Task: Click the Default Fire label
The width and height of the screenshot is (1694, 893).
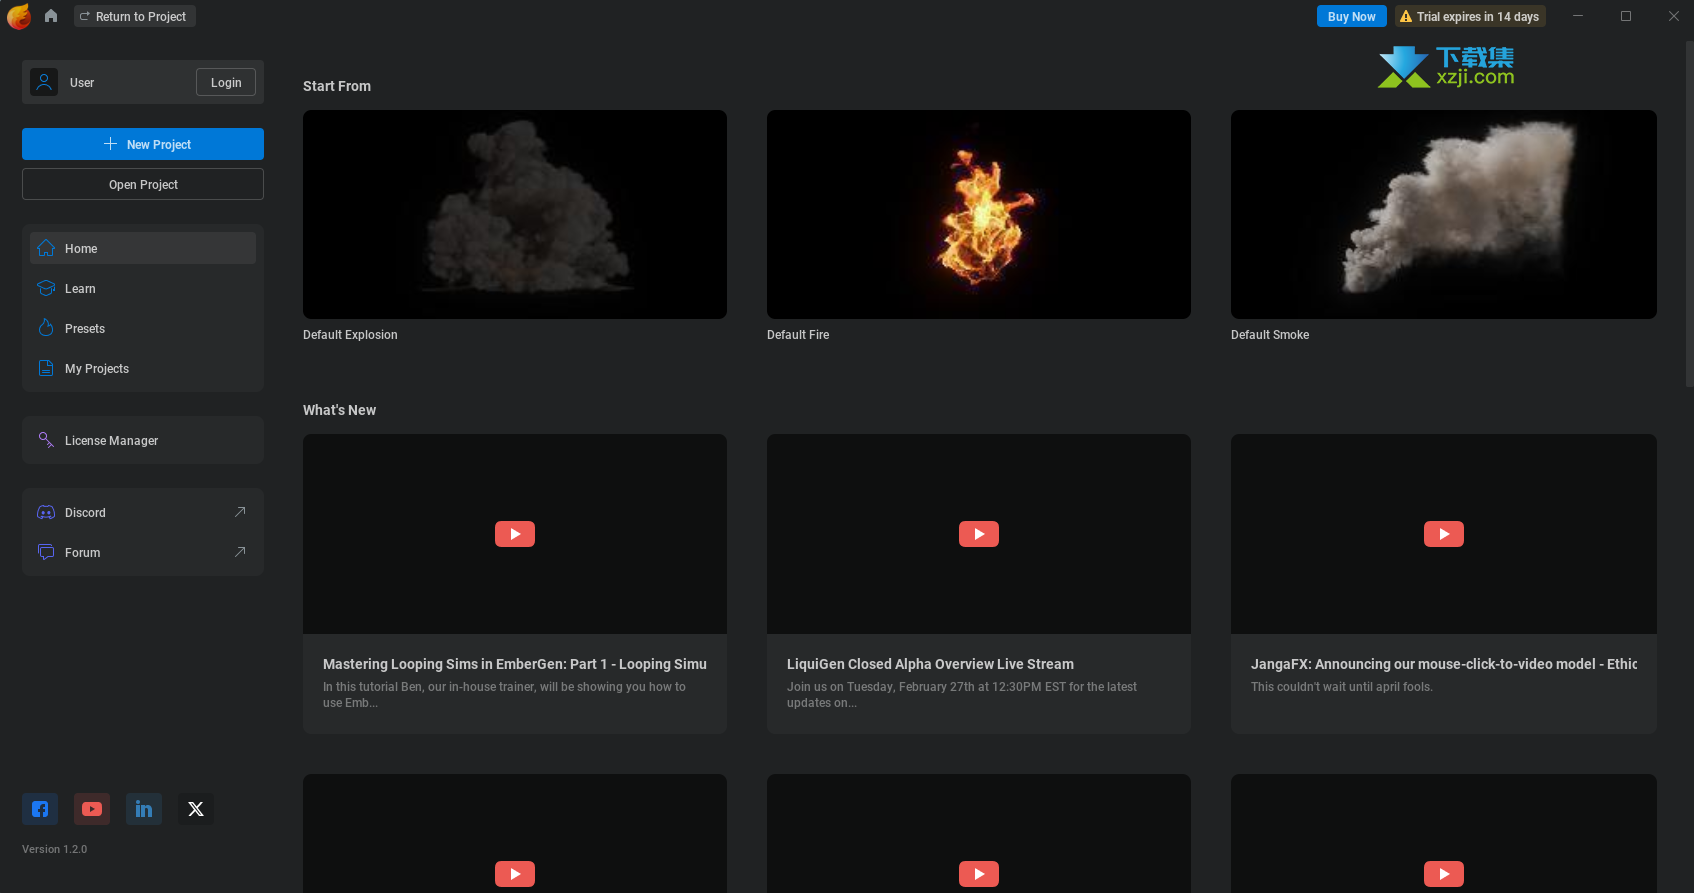Action: 798,335
